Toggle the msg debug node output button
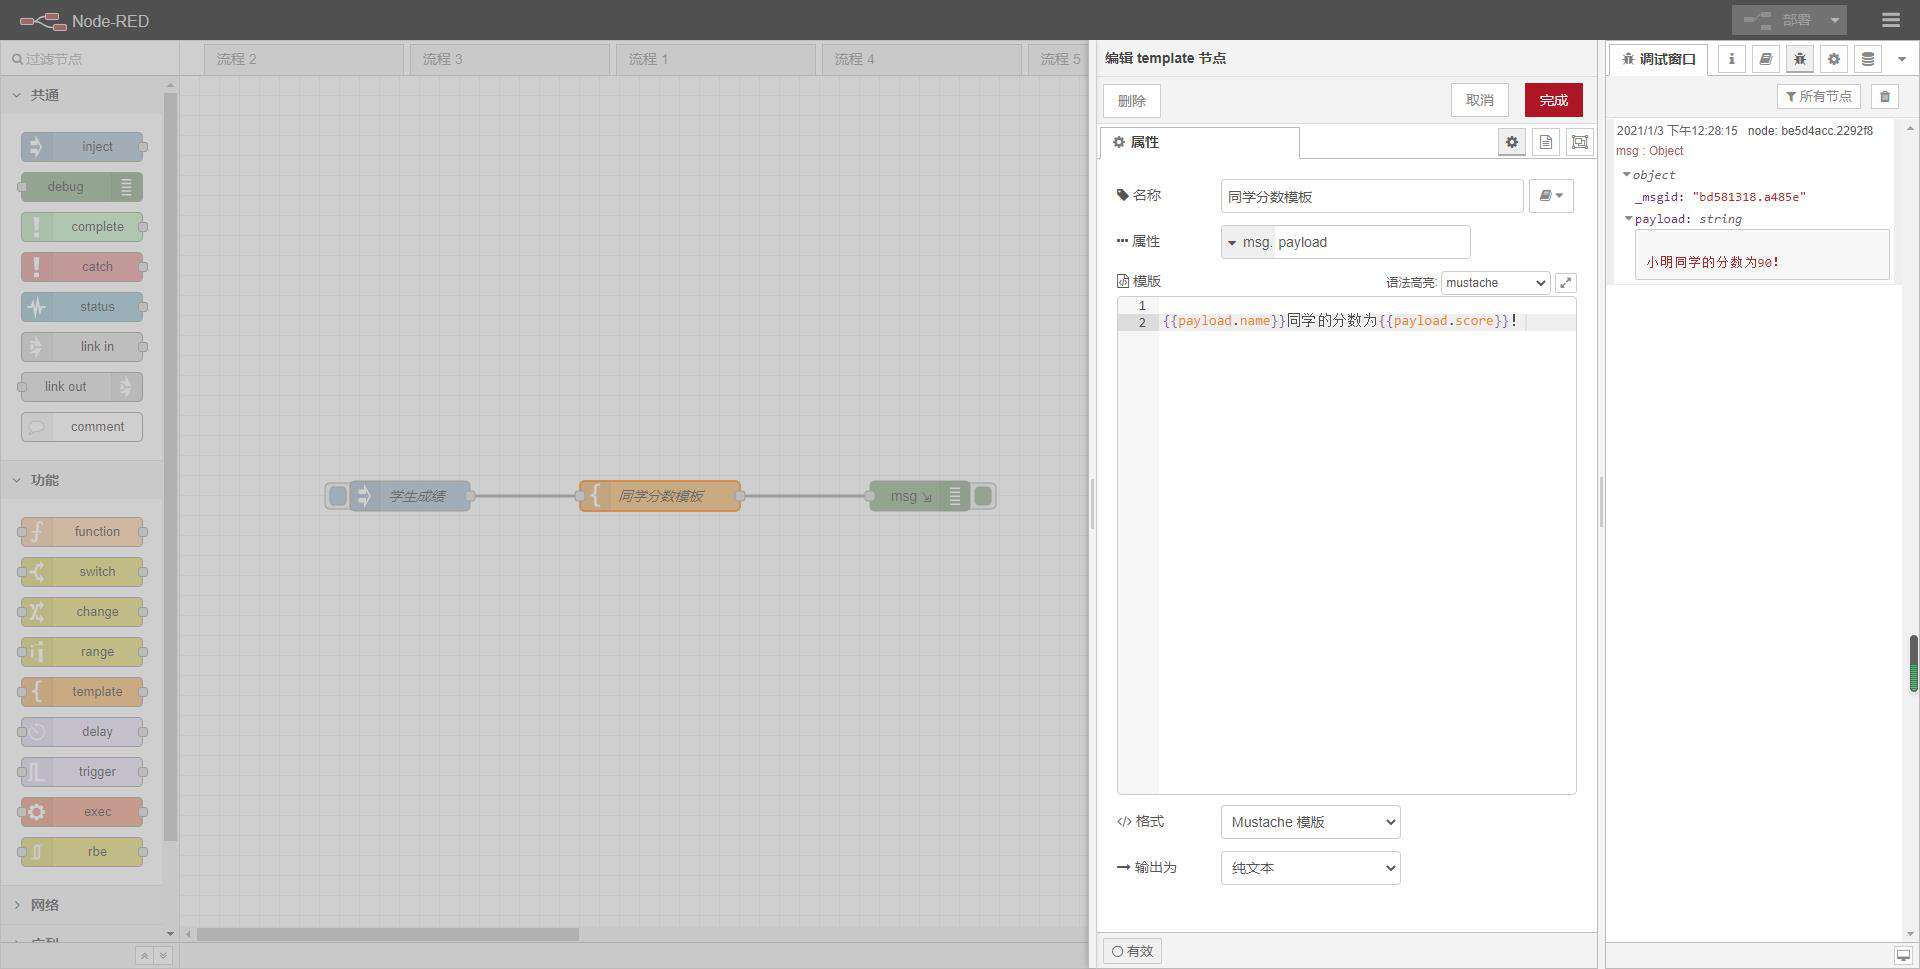The width and height of the screenshot is (1920, 969). [x=983, y=496]
